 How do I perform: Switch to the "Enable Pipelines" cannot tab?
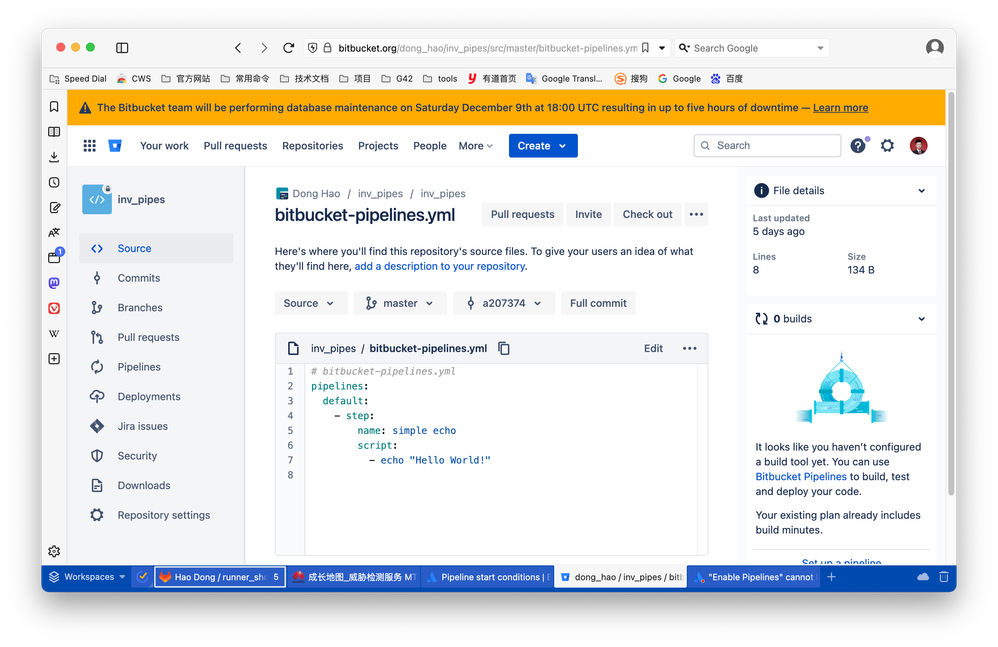(x=754, y=577)
